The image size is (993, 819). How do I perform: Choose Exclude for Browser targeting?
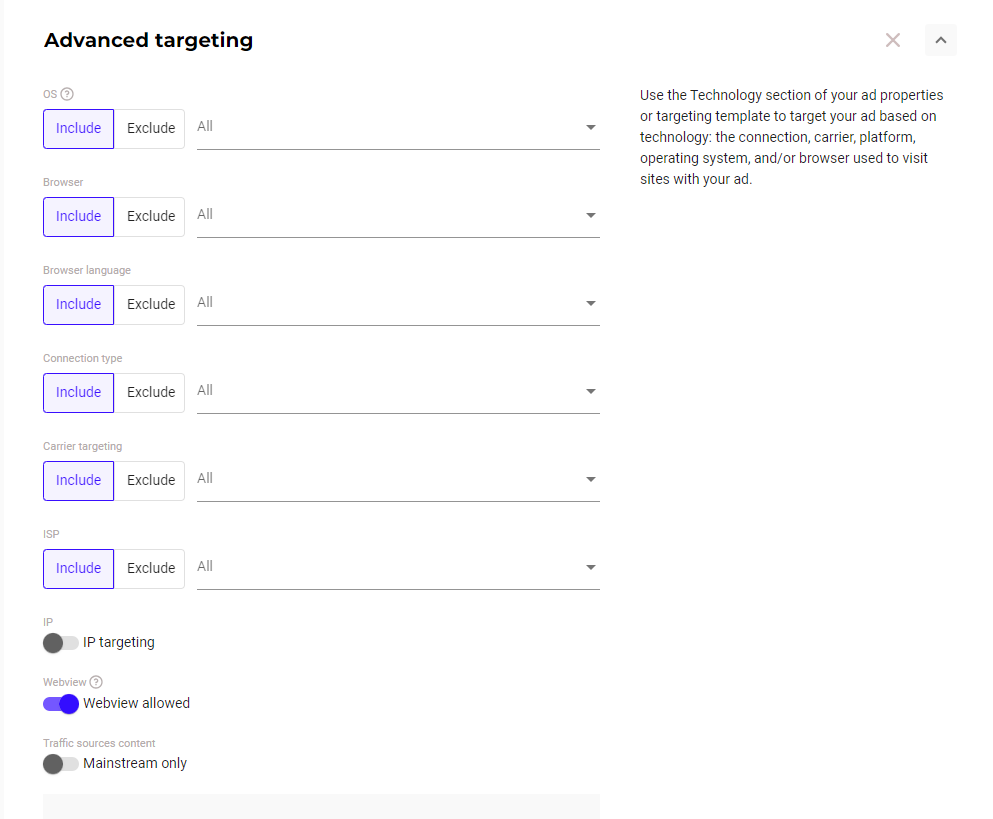click(x=150, y=216)
